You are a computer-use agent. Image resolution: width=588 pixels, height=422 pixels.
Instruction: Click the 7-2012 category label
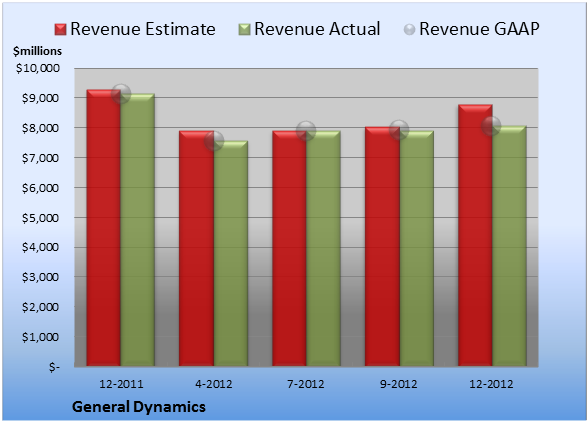306,384
